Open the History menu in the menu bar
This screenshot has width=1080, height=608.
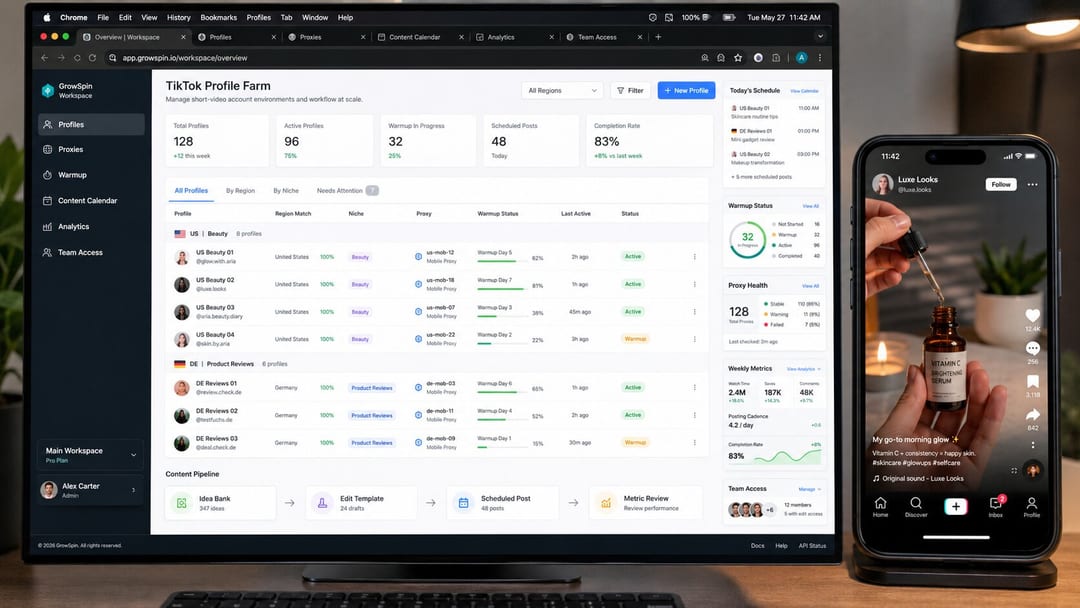(x=178, y=17)
